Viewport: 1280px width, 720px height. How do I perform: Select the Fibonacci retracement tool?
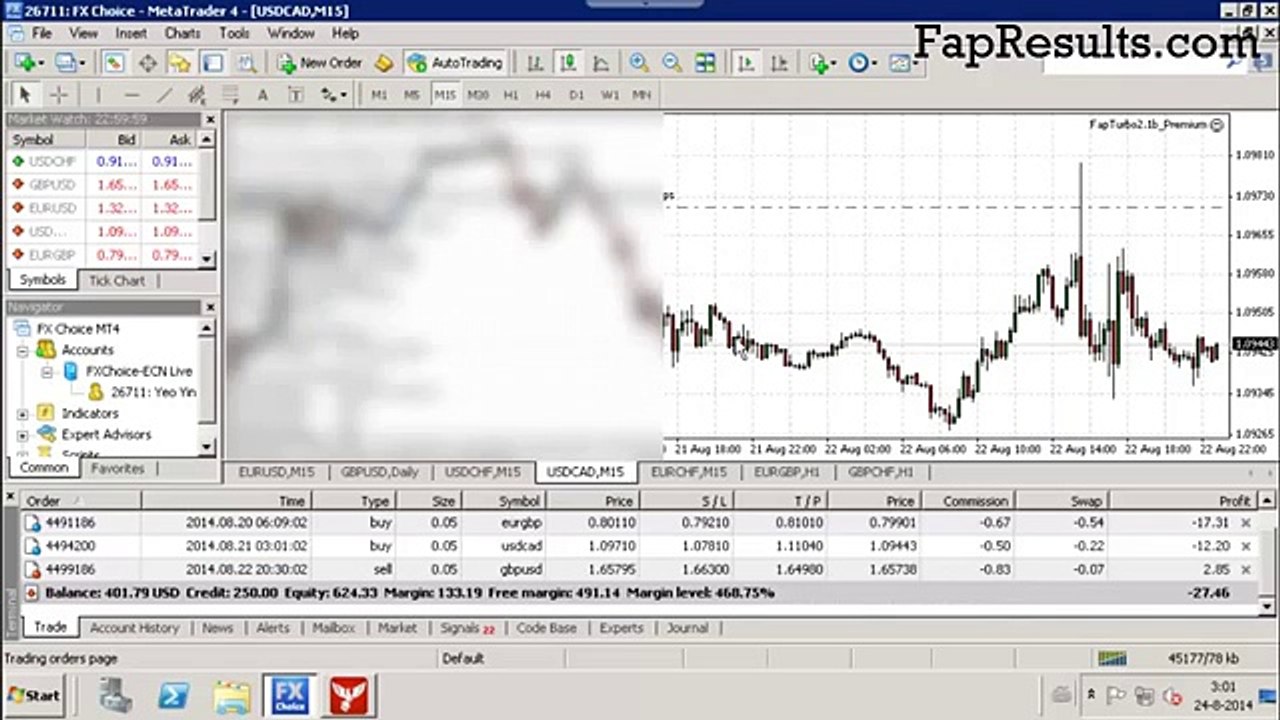pyautogui.click(x=230, y=95)
